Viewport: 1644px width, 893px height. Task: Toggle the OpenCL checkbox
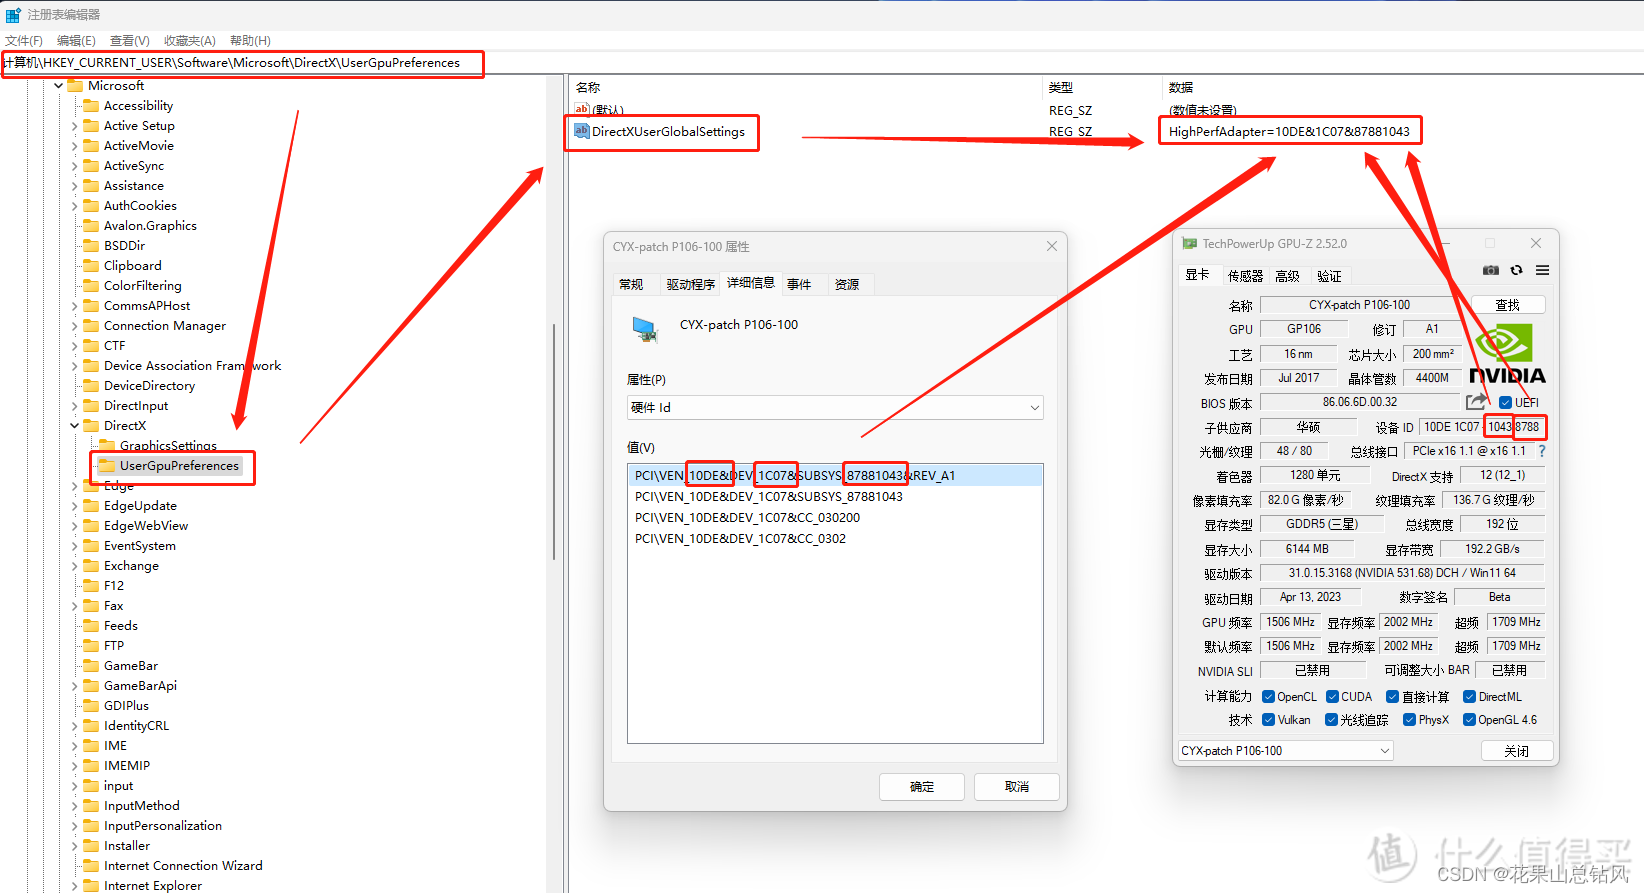pyautogui.click(x=1268, y=697)
